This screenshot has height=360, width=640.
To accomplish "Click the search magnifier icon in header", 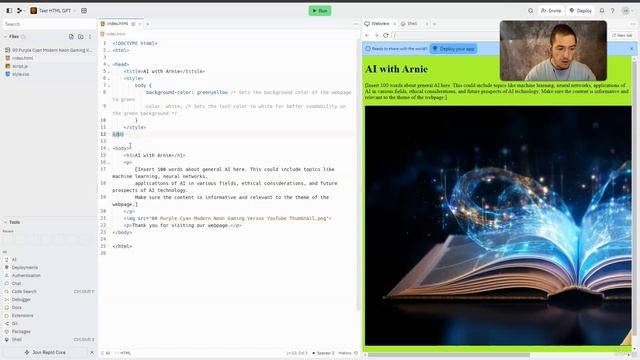I will (530, 11).
